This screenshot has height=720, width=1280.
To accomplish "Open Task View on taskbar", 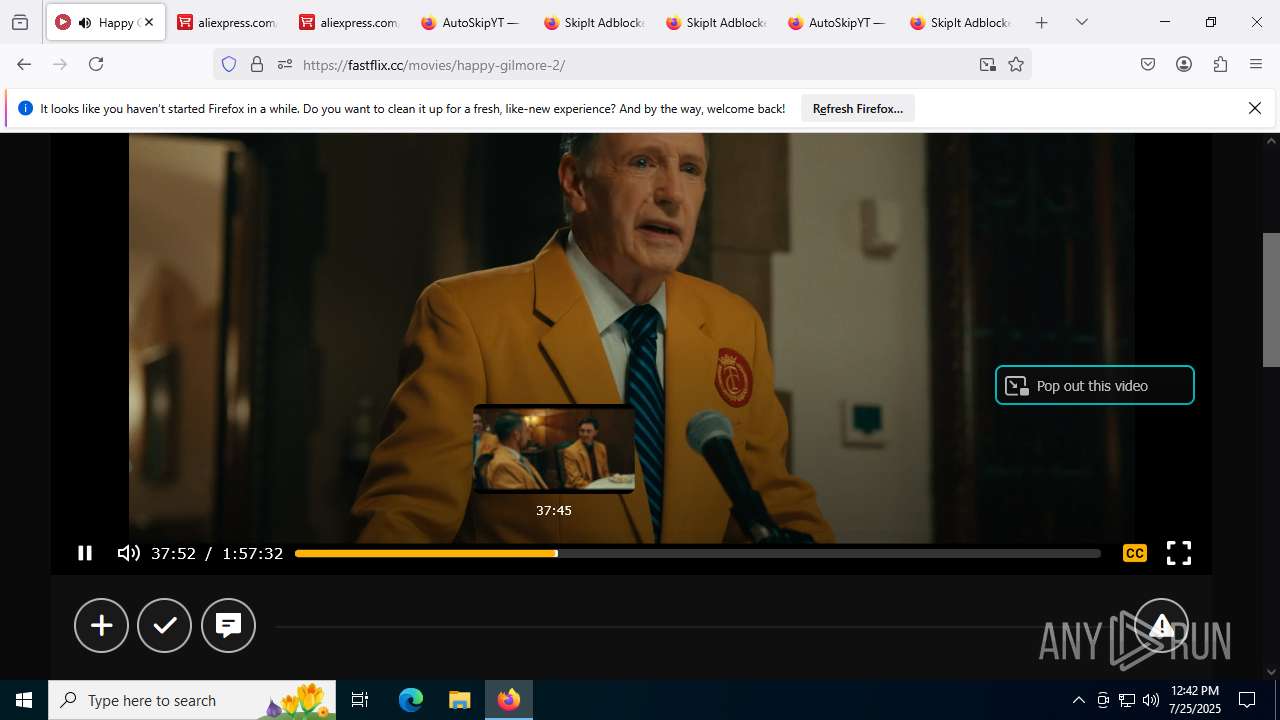I will 360,700.
